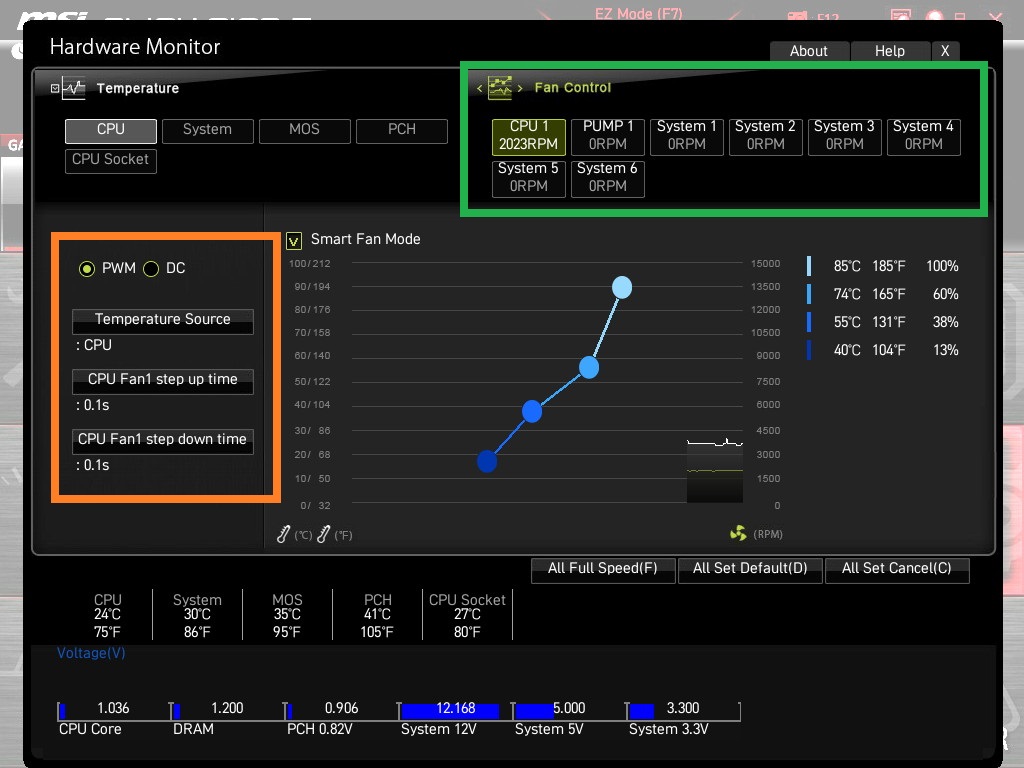
Task: Click right chevron beside Fan Control
Action: 520,88
